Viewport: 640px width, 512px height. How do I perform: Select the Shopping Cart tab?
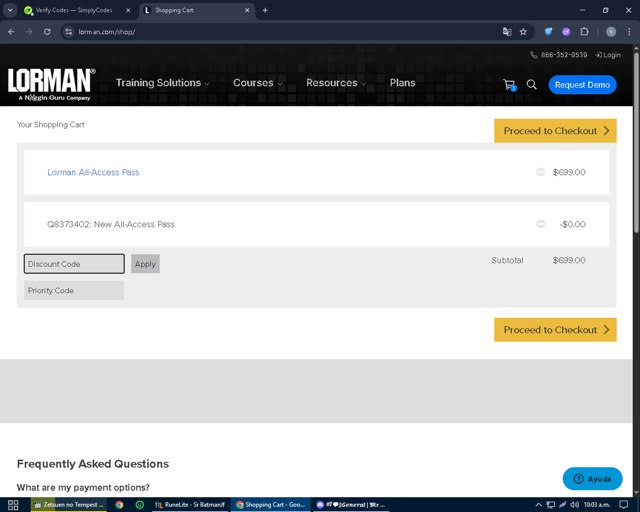pyautogui.click(x=197, y=10)
